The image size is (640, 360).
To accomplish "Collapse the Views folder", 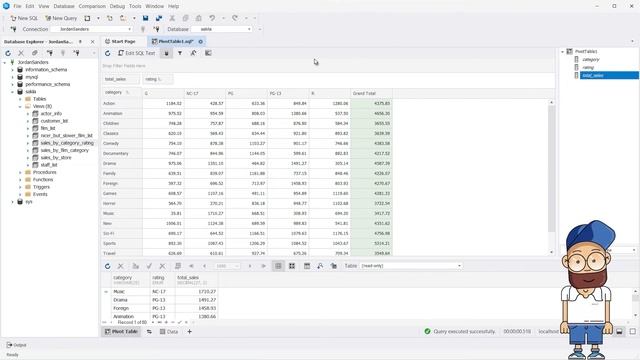I will [20, 107].
